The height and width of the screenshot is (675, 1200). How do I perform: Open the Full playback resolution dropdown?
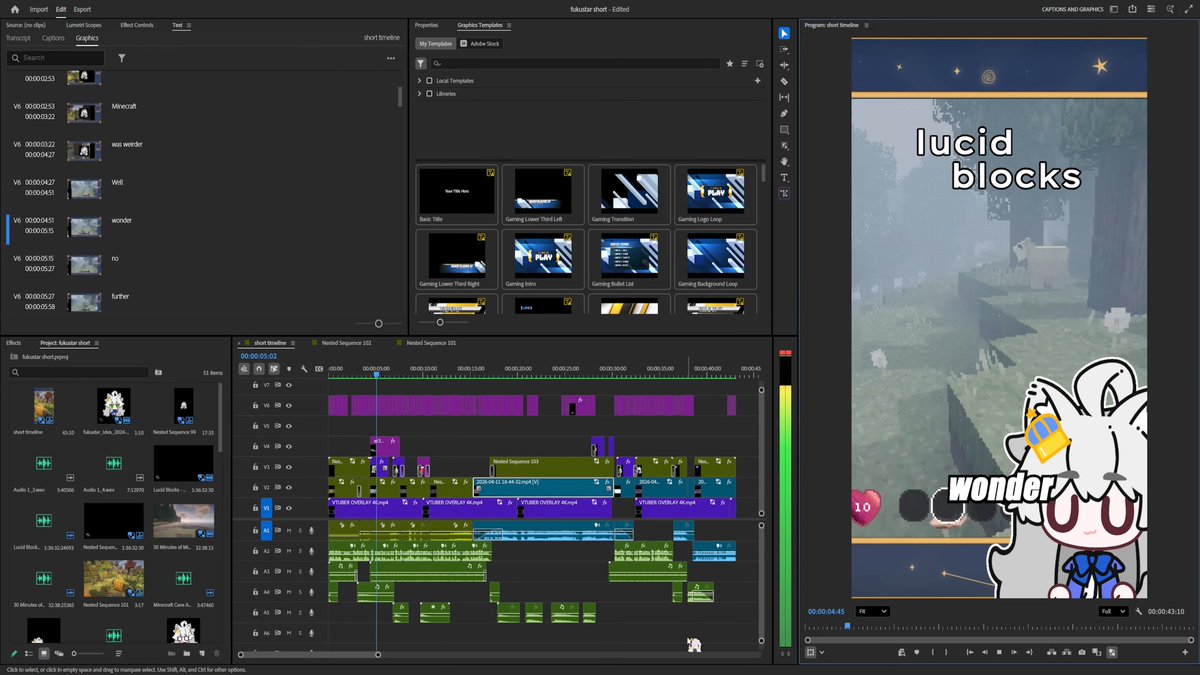1113,611
